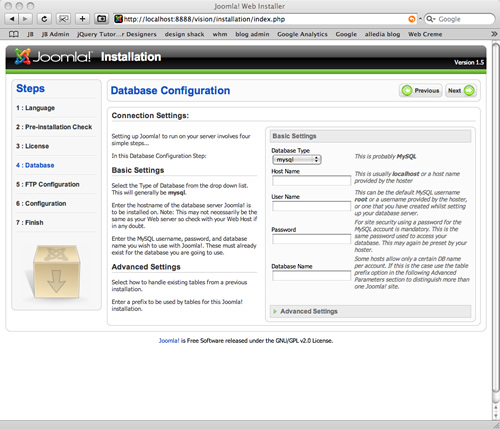Click the site favicon in the address bar
The width and height of the screenshot is (500, 429).
tap(118, 19)
